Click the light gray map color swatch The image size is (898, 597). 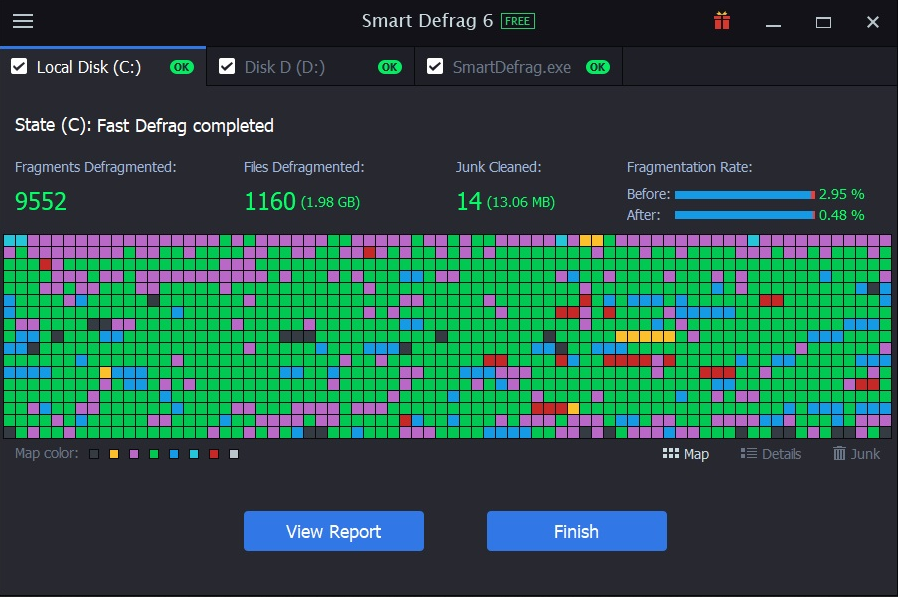pos(234,454)
